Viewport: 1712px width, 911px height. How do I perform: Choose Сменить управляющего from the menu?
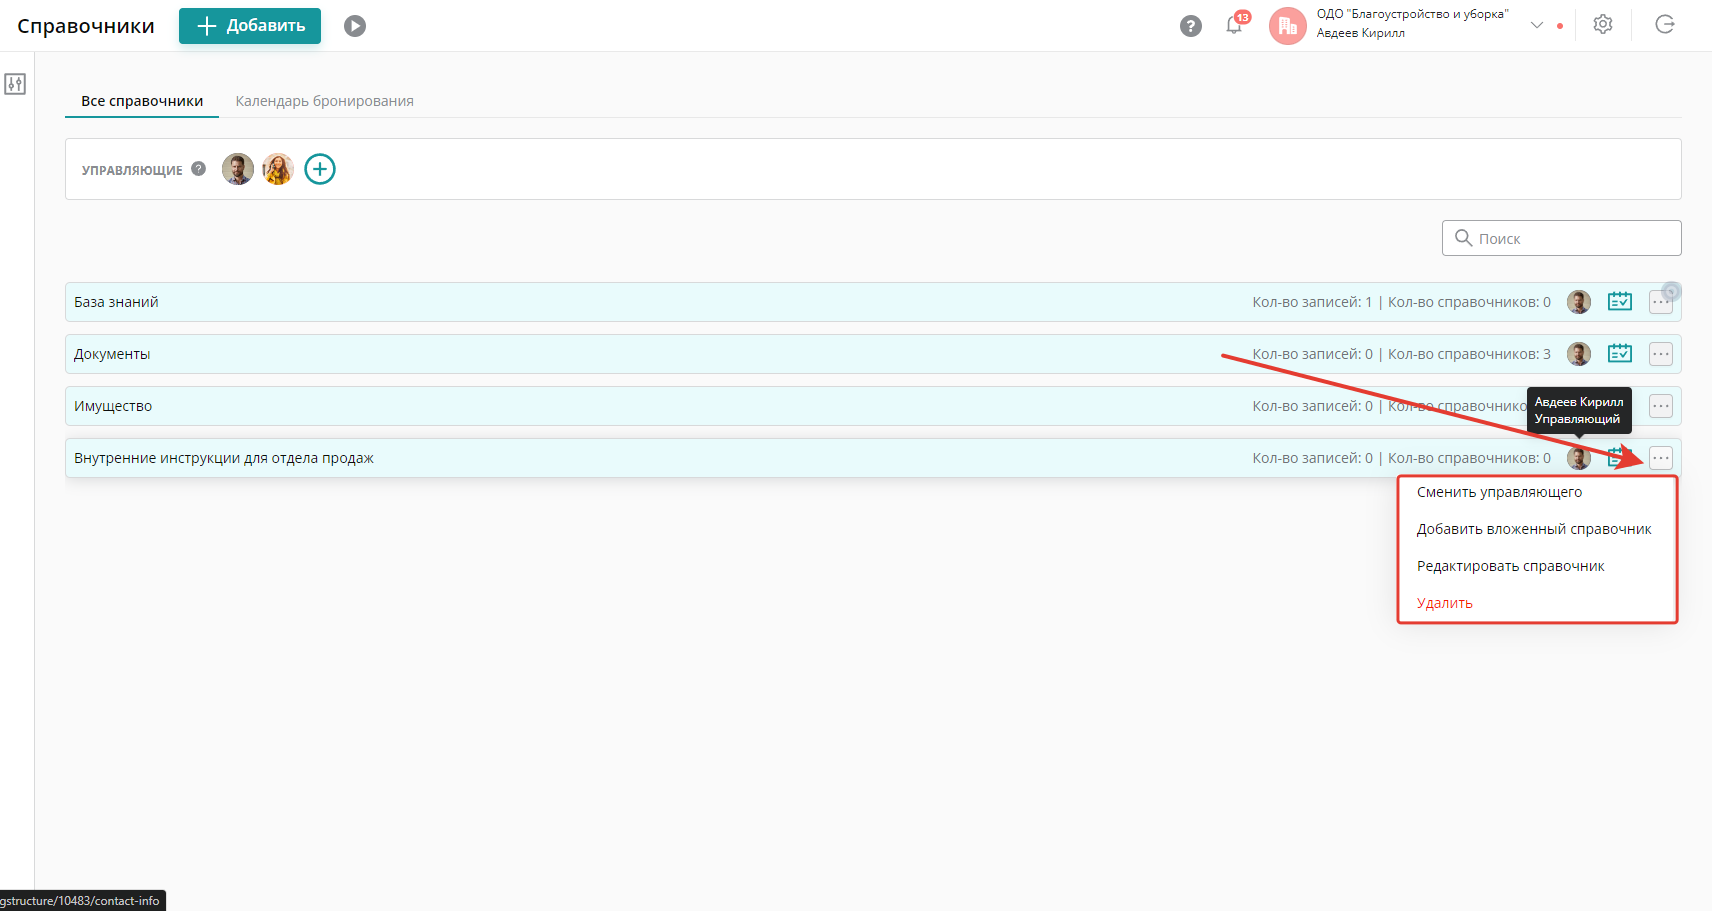point(1499,492)
